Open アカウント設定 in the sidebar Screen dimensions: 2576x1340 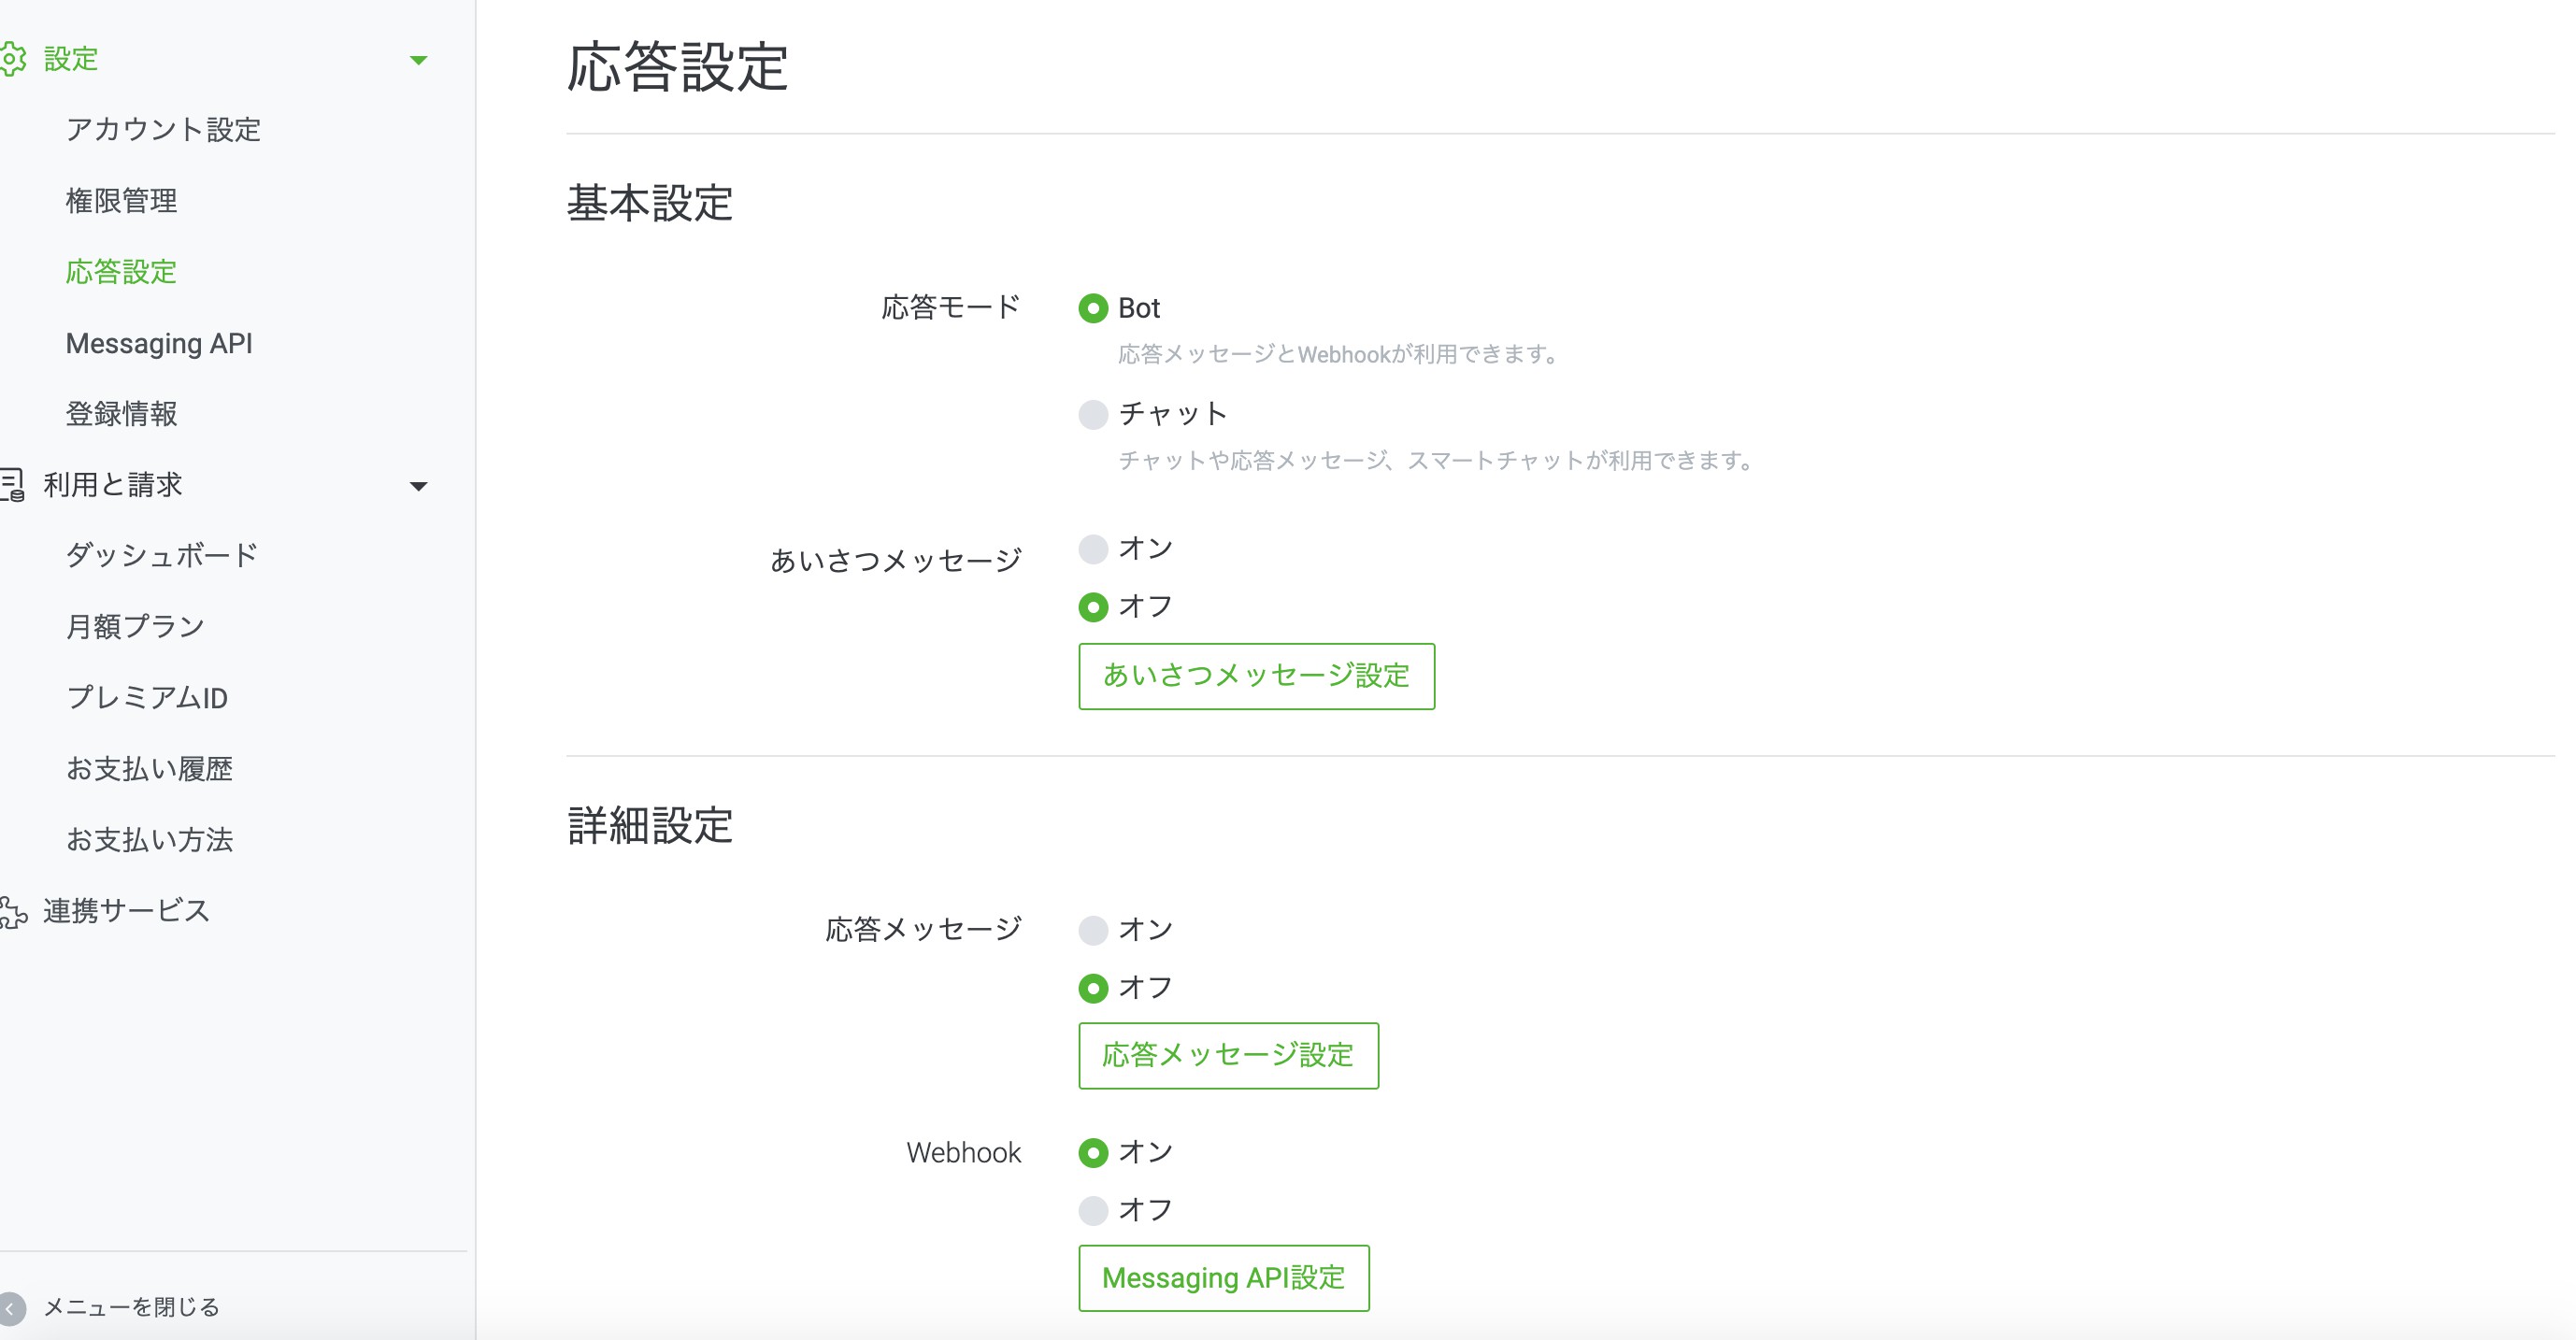coord(163,129)
